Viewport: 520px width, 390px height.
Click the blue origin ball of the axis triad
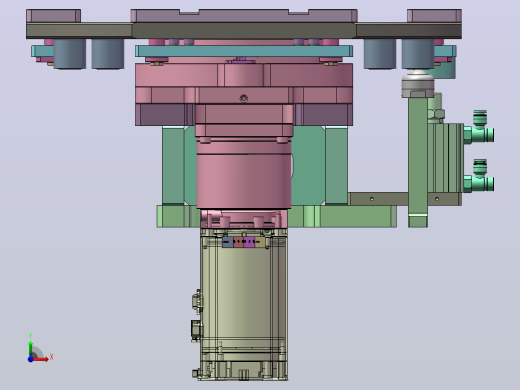[x=30, y=359]
